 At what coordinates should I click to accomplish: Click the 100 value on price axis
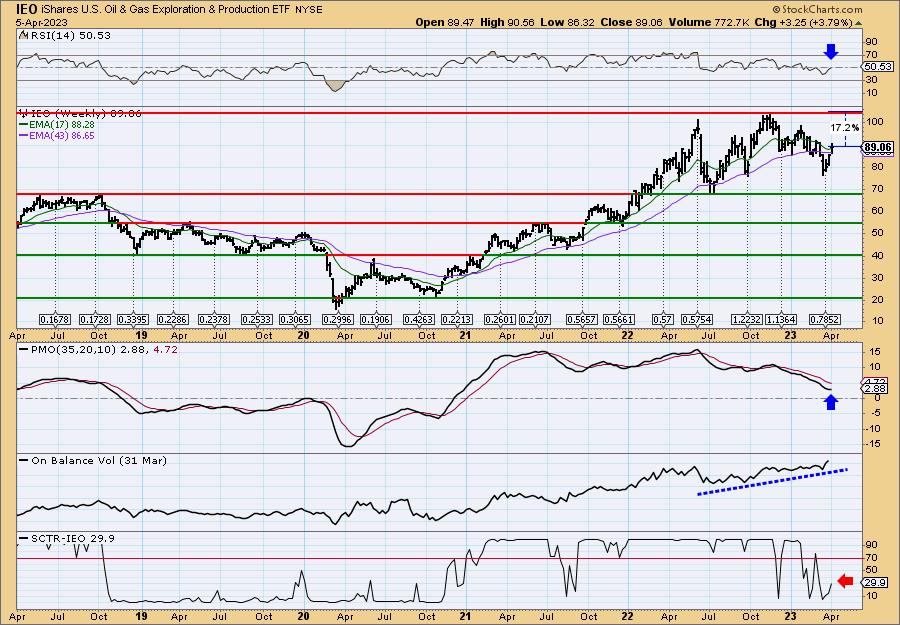click(875, 122)
